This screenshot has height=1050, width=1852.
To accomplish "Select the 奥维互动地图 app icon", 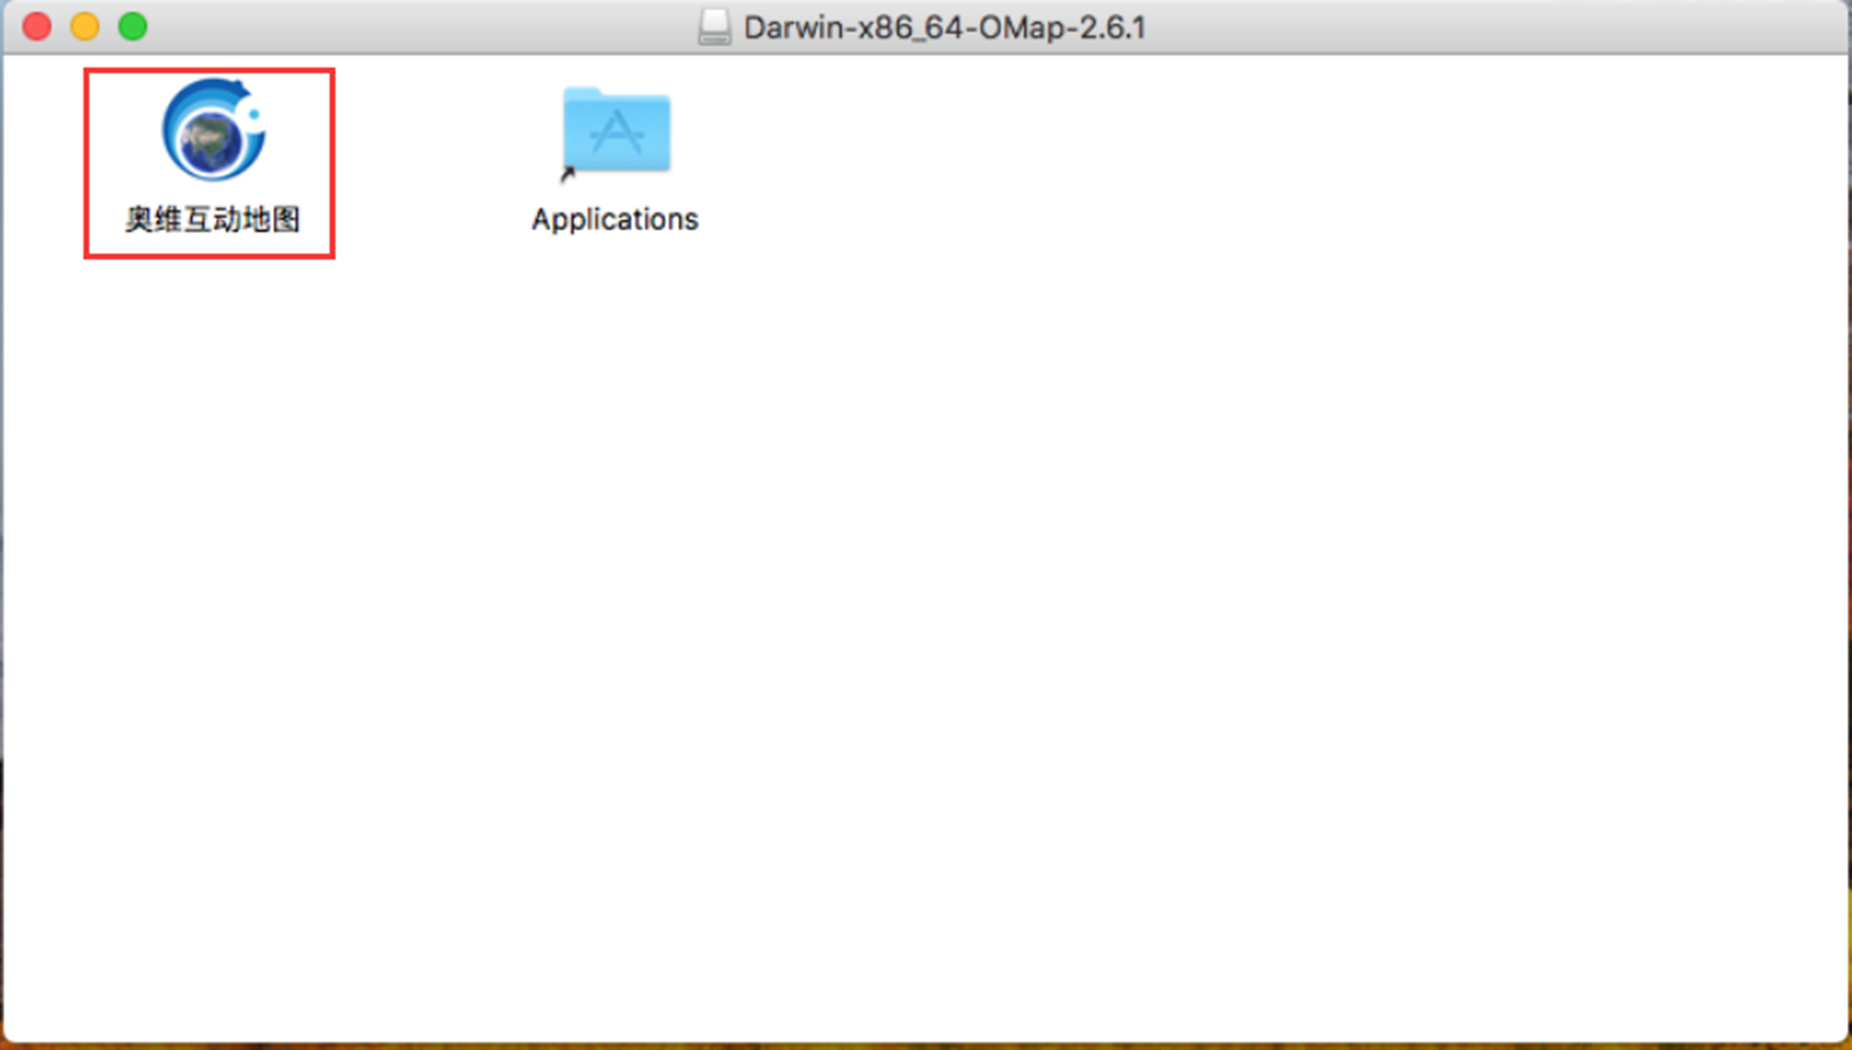I will click(212, 131).
